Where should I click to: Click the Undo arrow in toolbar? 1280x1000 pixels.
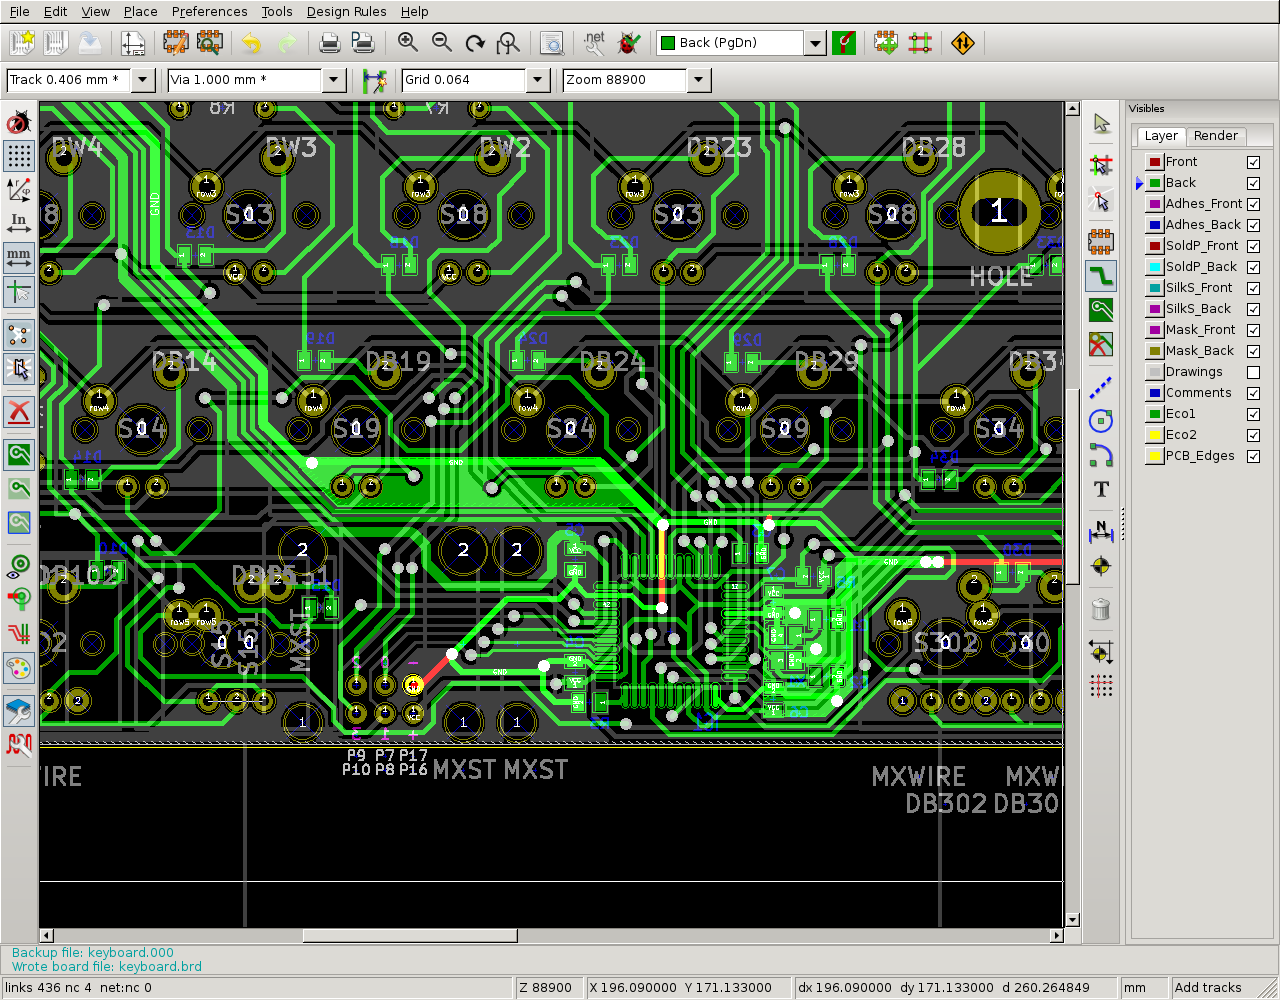click(x=251, y=43)
